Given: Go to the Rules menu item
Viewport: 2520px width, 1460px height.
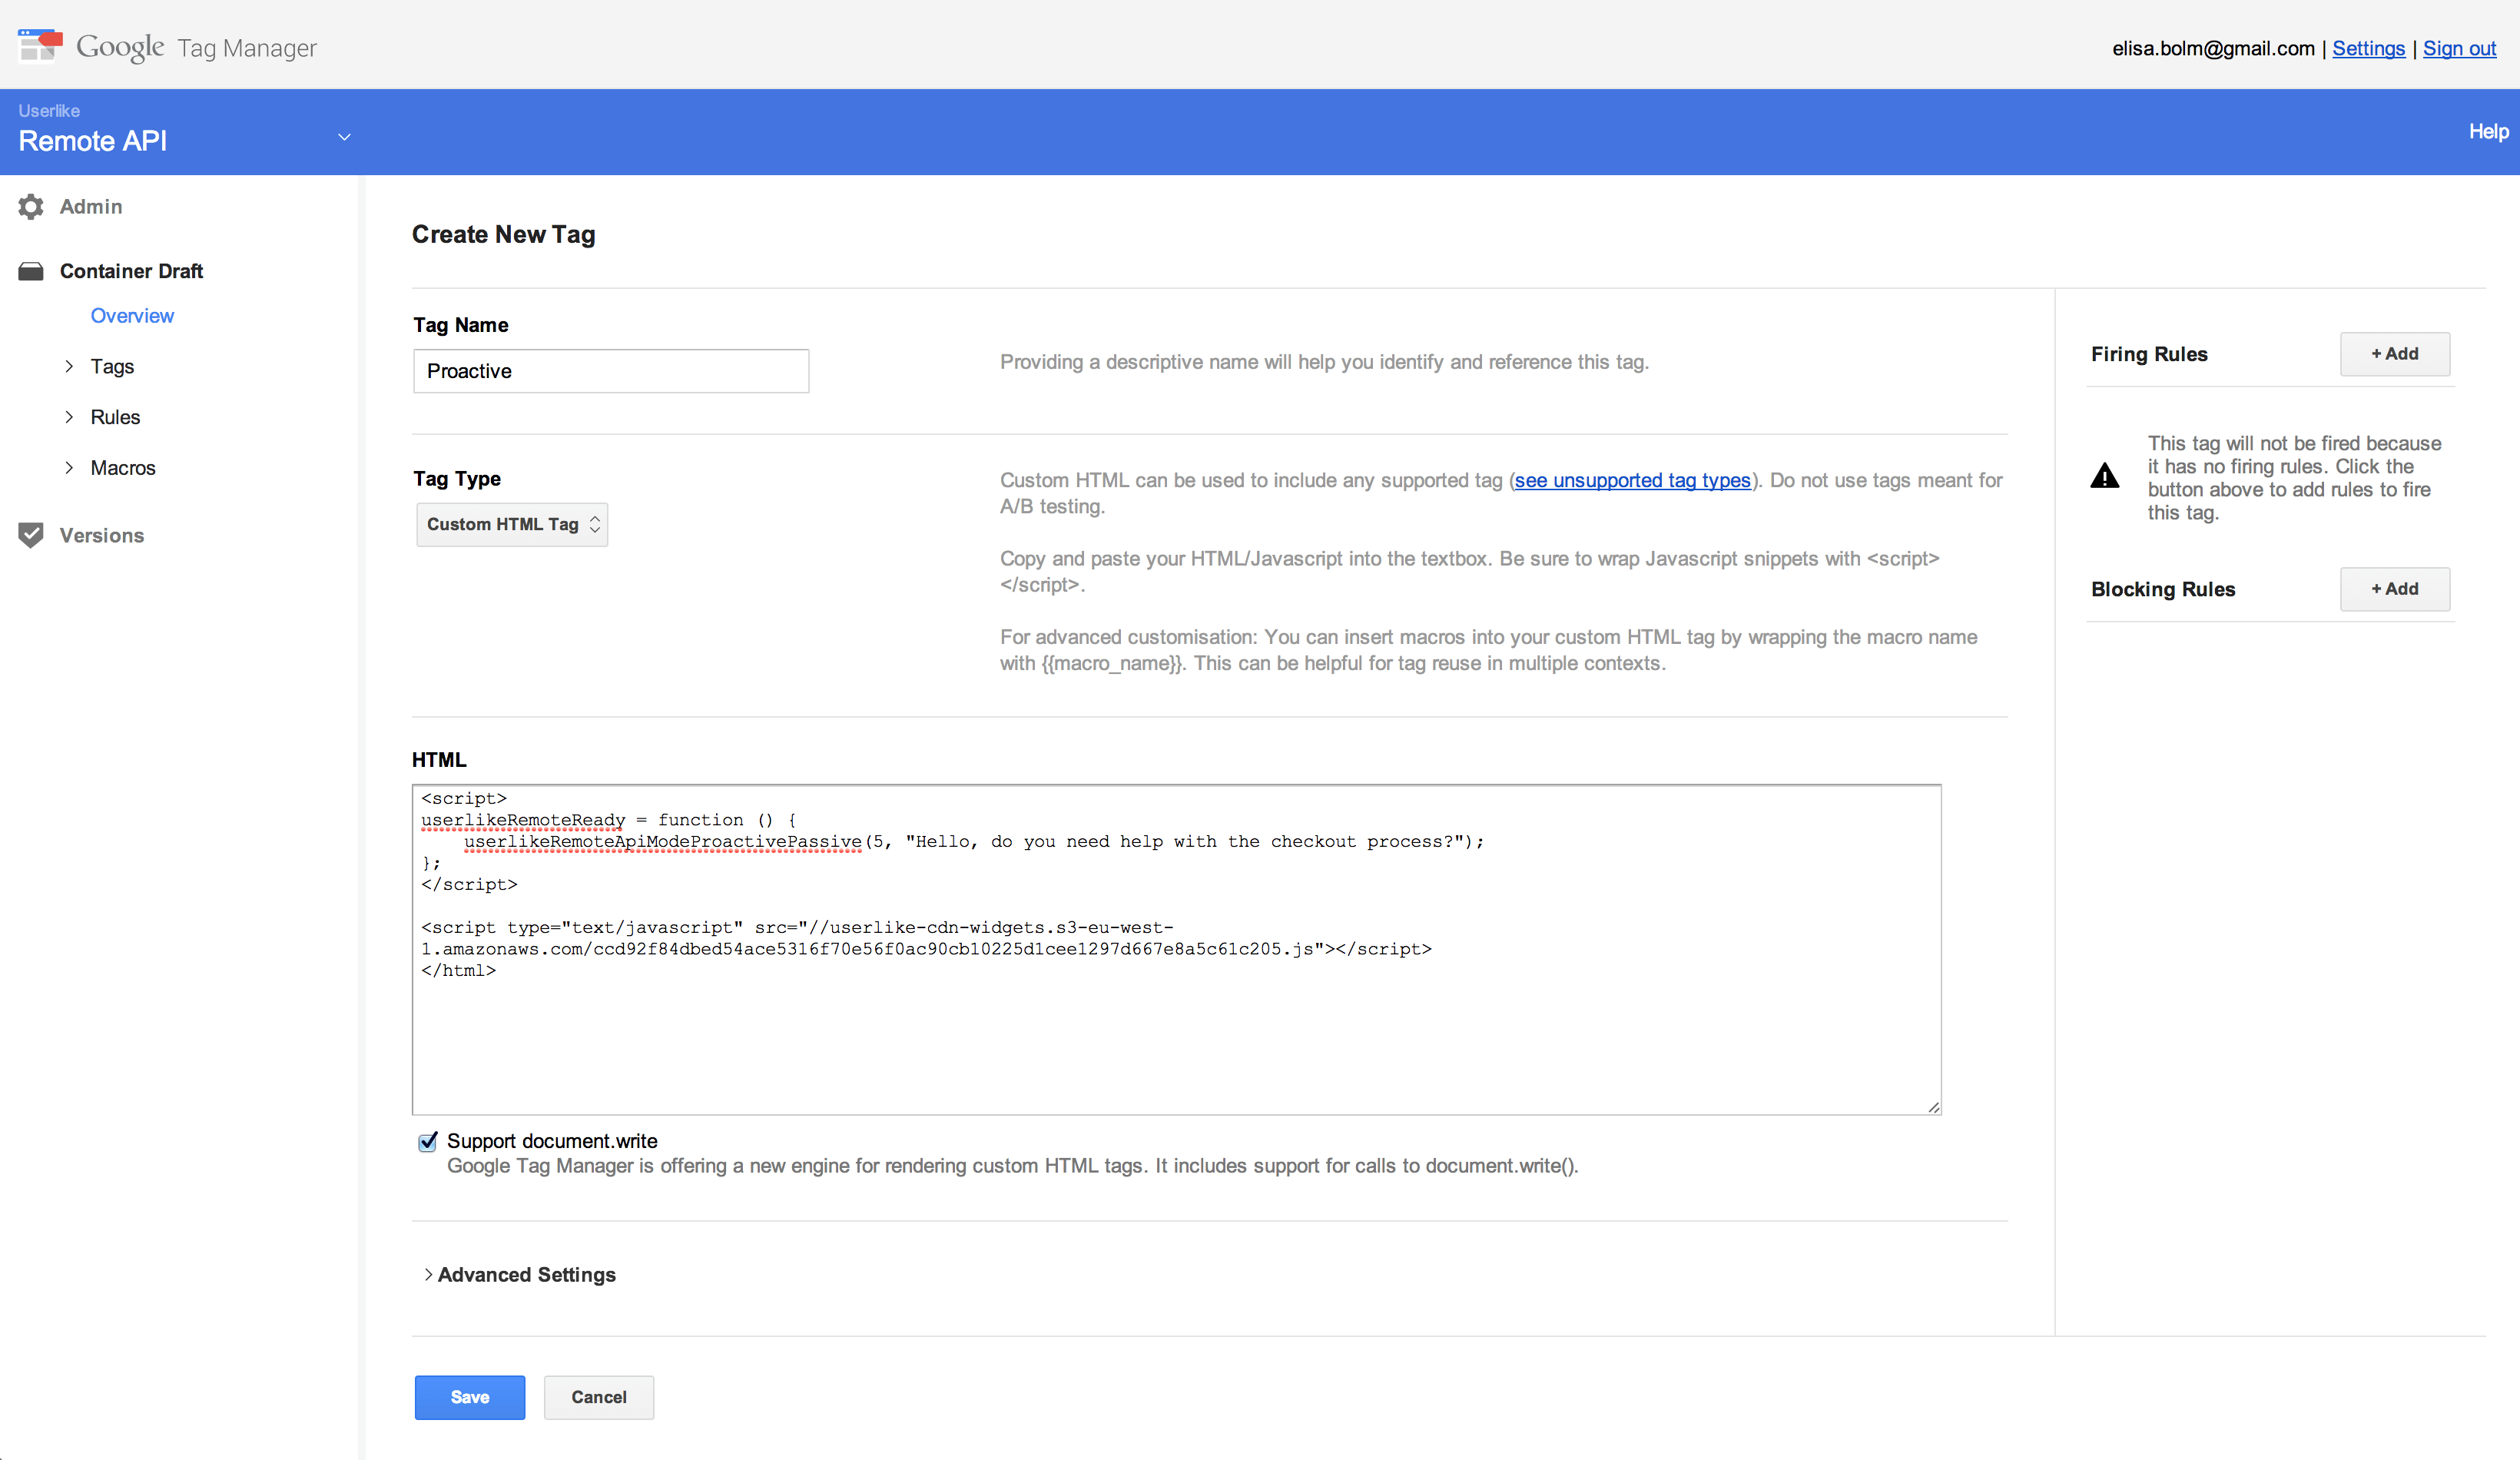Looking at the screenshot, I should 115,417.
